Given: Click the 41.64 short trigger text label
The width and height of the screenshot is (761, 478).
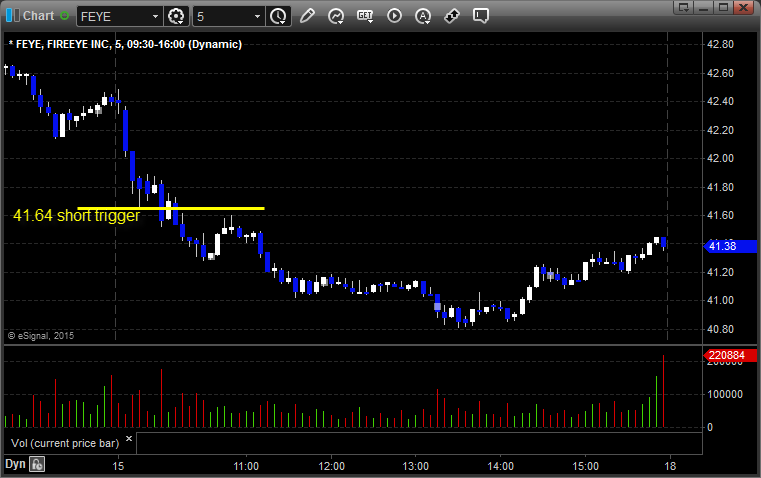Looking at the screenshot, I should [76, 215].
